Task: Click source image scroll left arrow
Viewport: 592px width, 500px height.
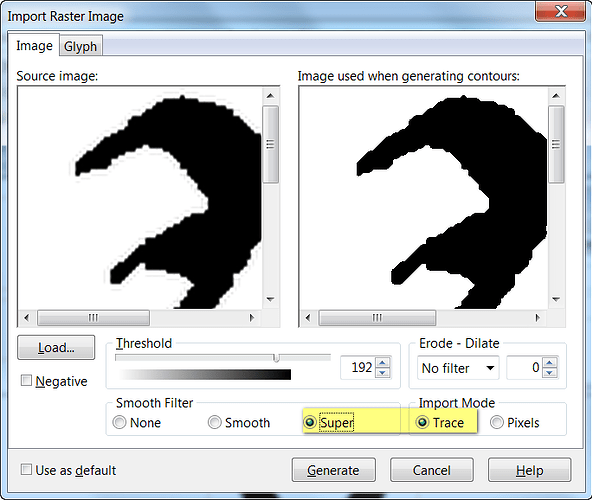Action: pos(26,318)
